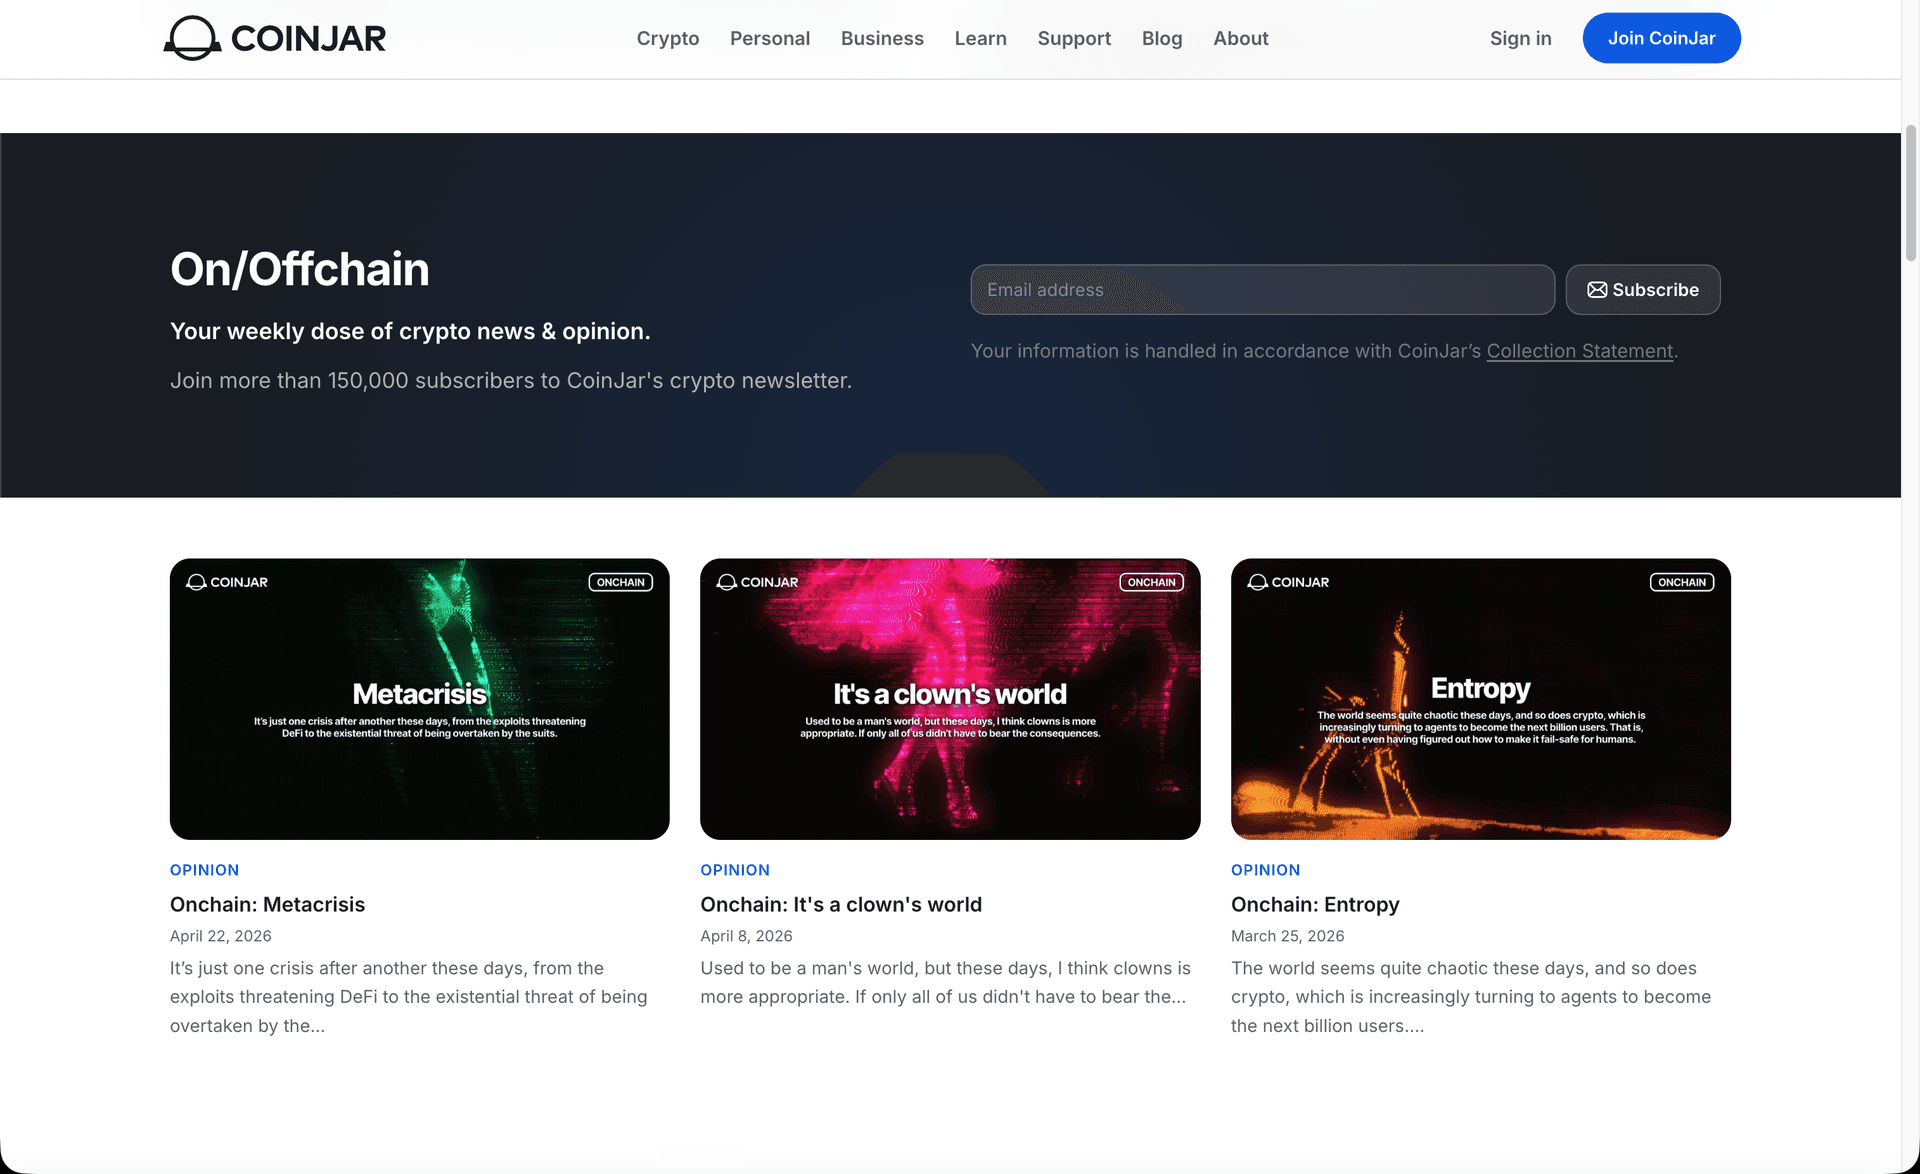Open the Personal menu
1920x1174 pixels.
(770, 38)
